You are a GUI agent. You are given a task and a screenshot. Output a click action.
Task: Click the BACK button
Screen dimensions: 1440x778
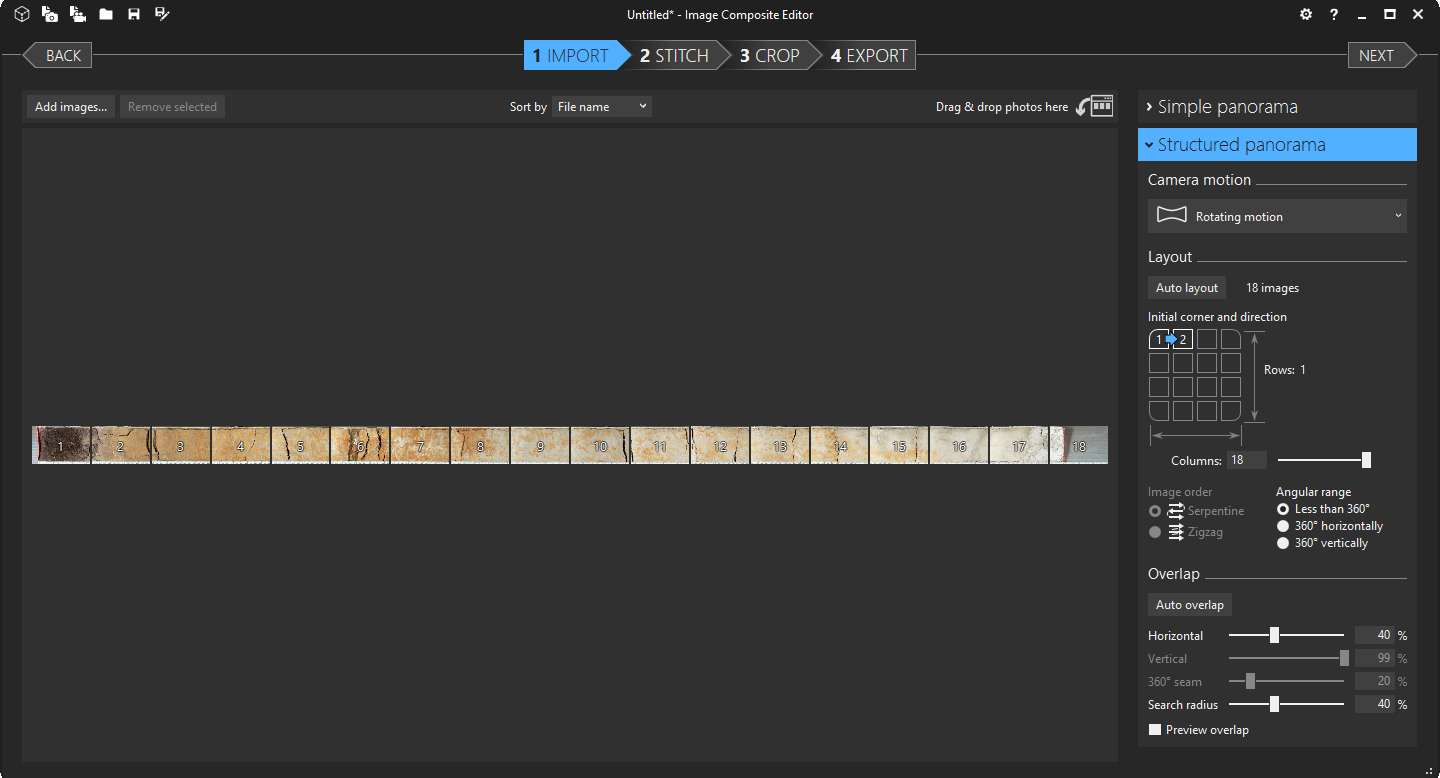click(x=58, y=56)
